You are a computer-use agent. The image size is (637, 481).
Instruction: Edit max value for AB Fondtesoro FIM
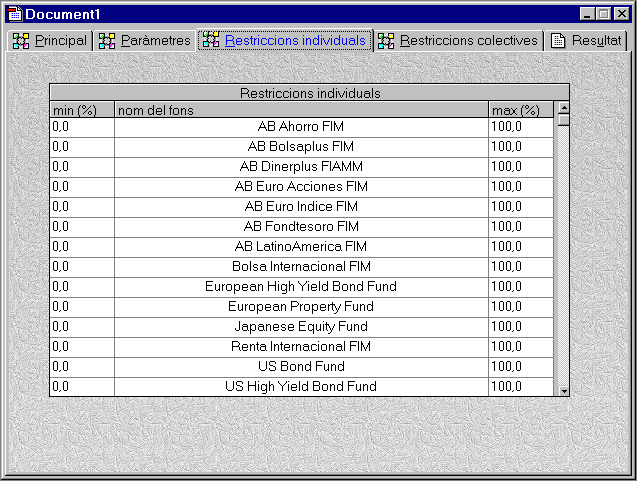pyautogui.click(x=521, y=227)
